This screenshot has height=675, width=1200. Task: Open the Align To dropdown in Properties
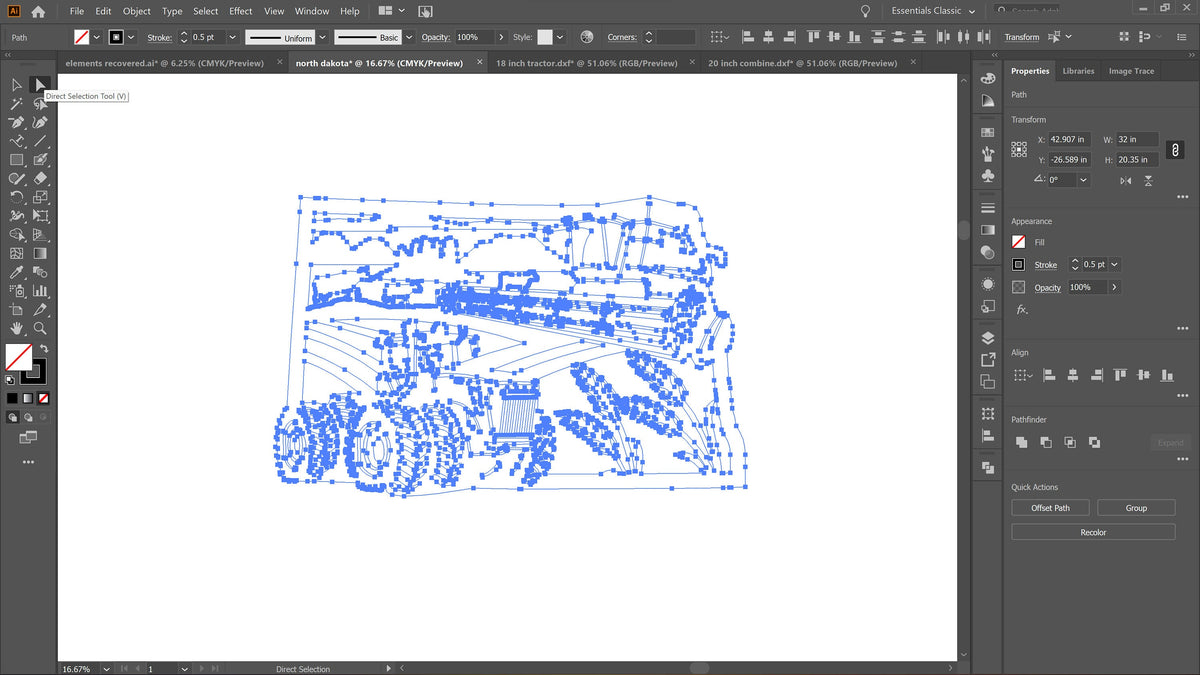[x=1022, y=375]
